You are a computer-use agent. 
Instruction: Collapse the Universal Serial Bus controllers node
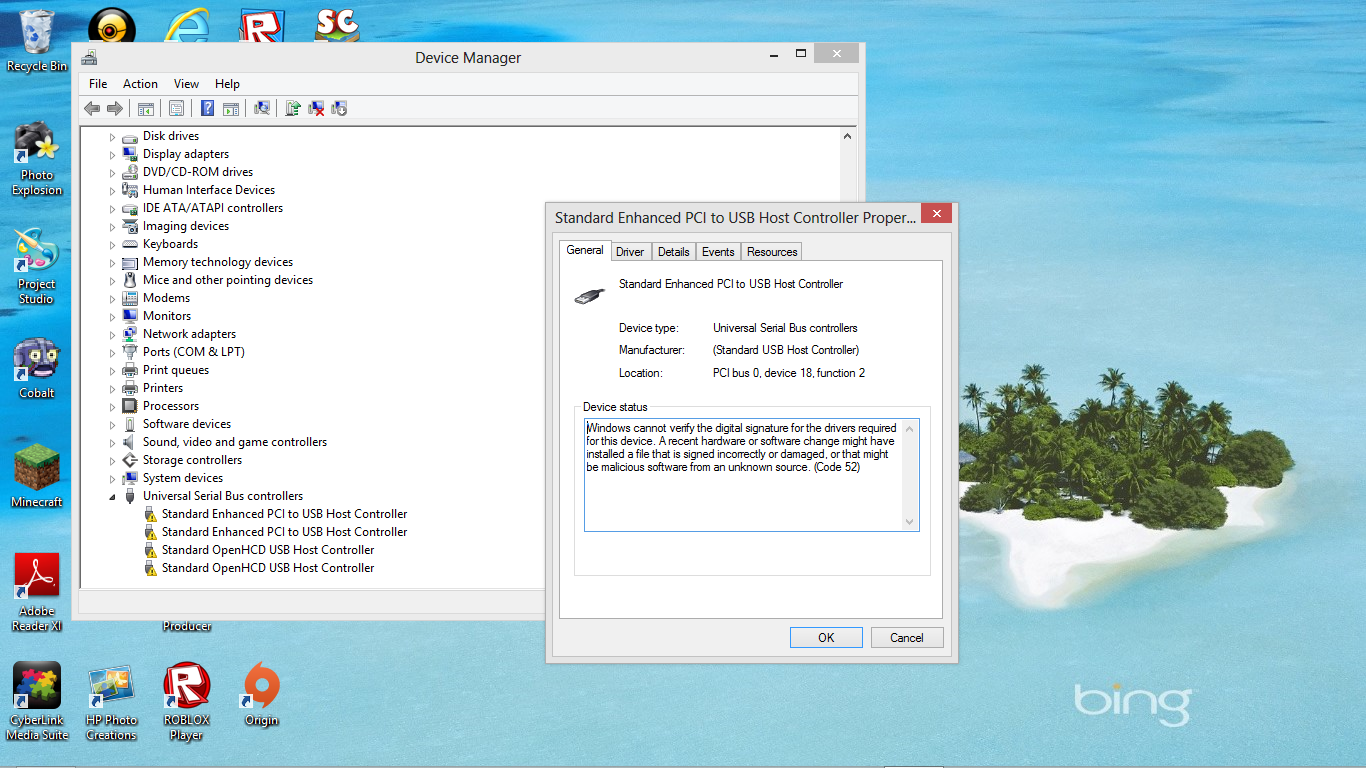[x=112, y=497]
